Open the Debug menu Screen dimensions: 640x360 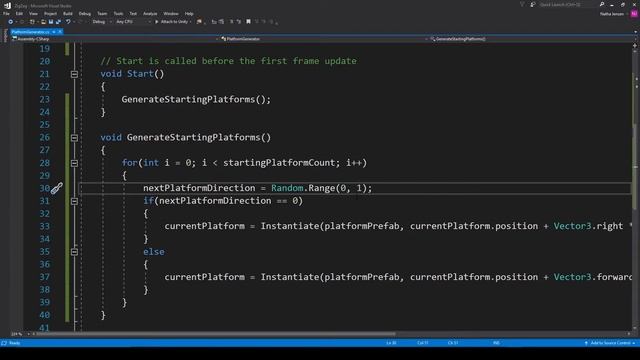point(84,13)
